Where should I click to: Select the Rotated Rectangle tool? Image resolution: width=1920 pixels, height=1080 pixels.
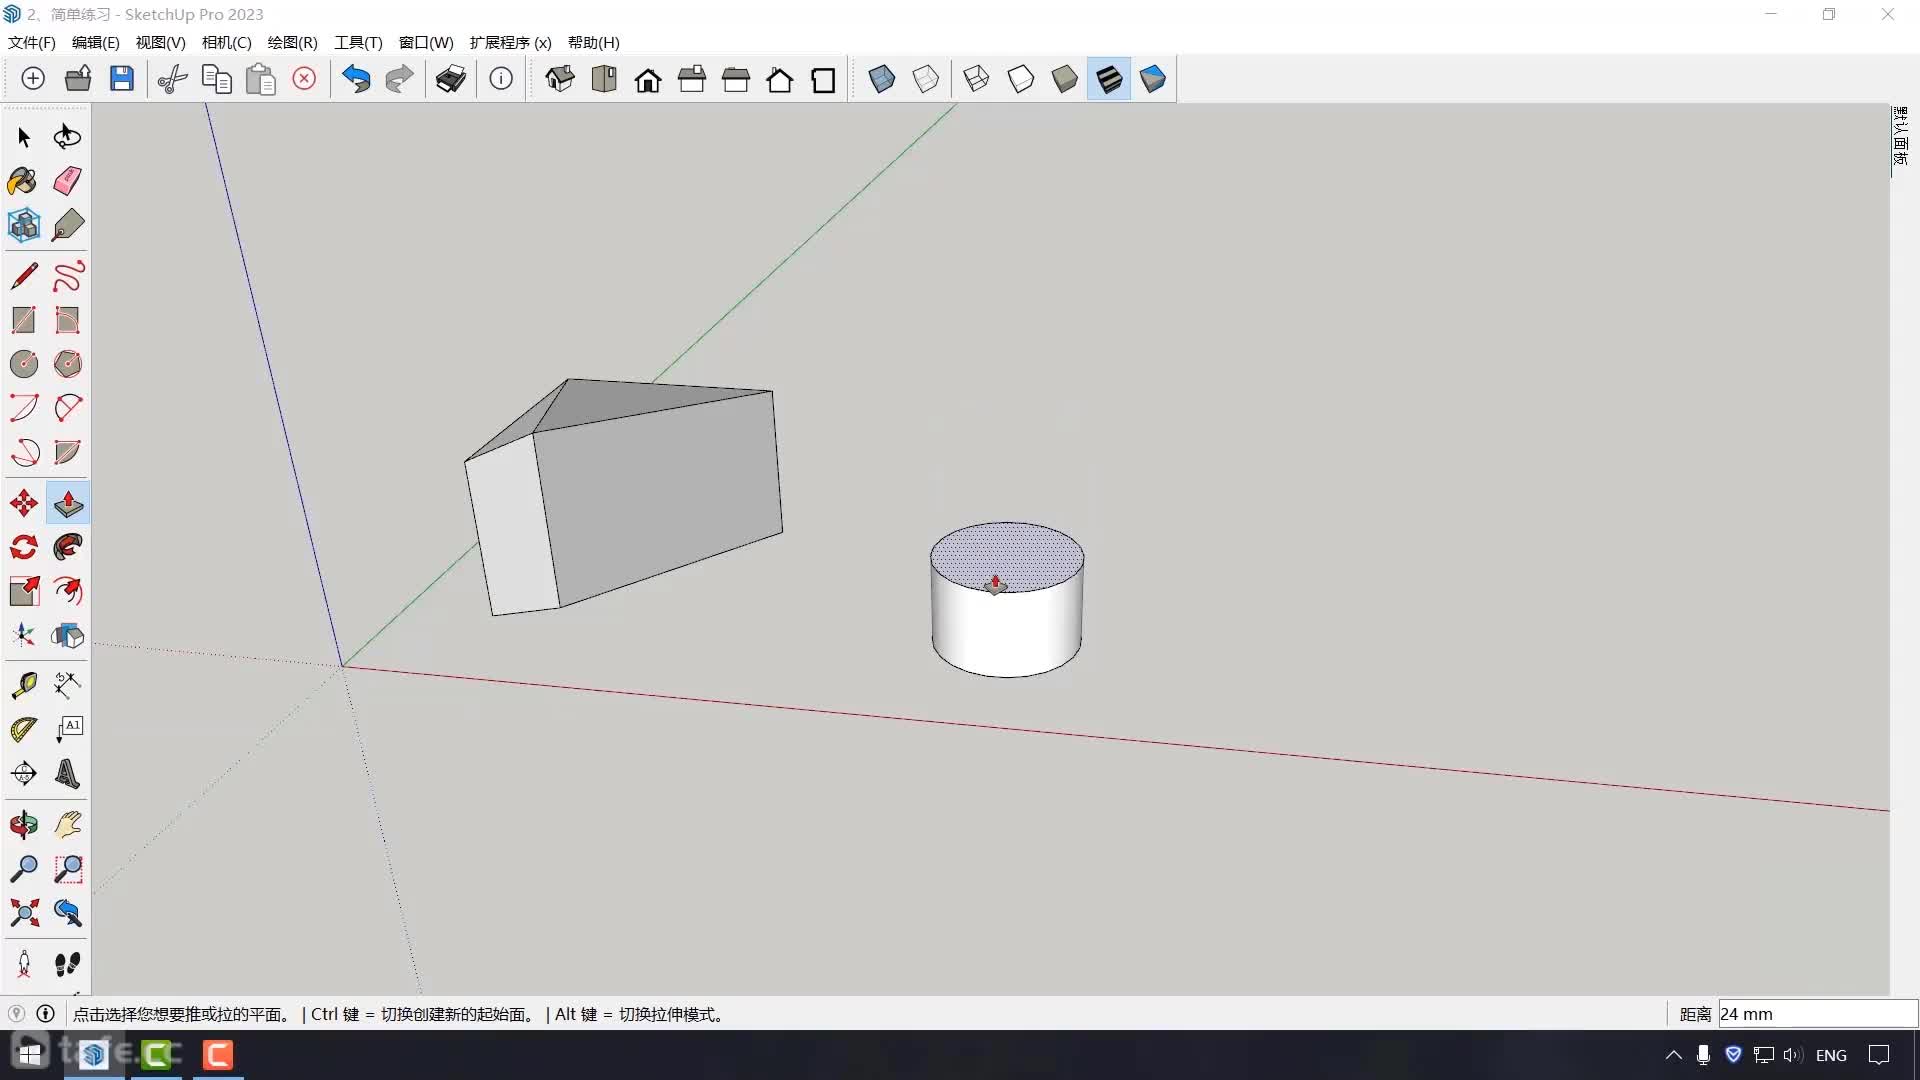[68, 320]
